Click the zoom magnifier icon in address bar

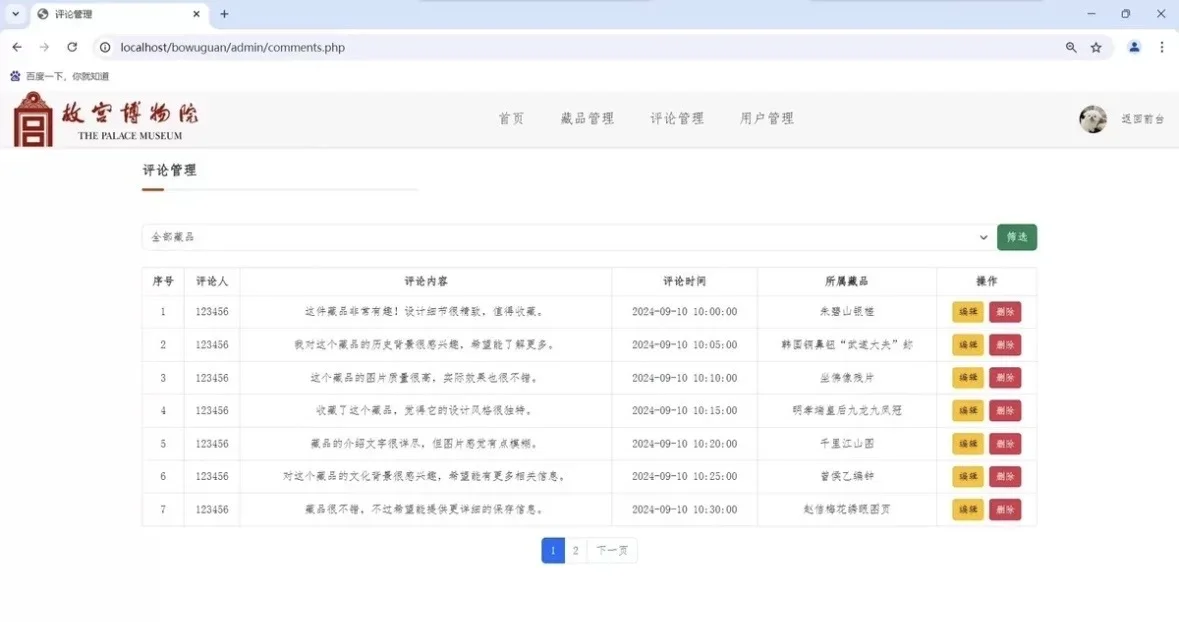tap(1070, 47)
